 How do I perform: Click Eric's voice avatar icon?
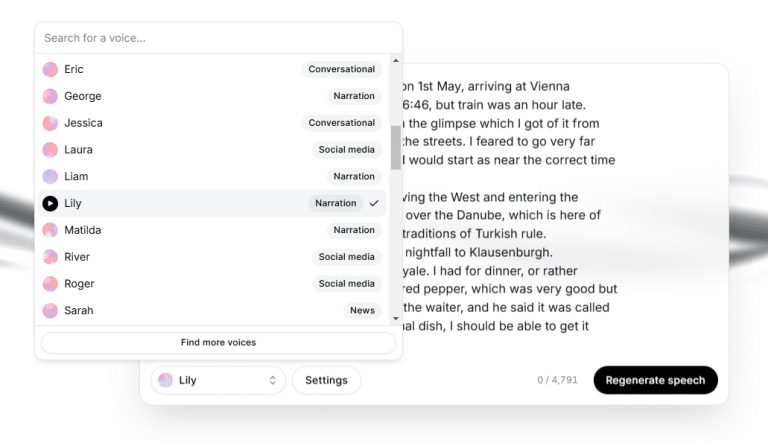[50, 69]
